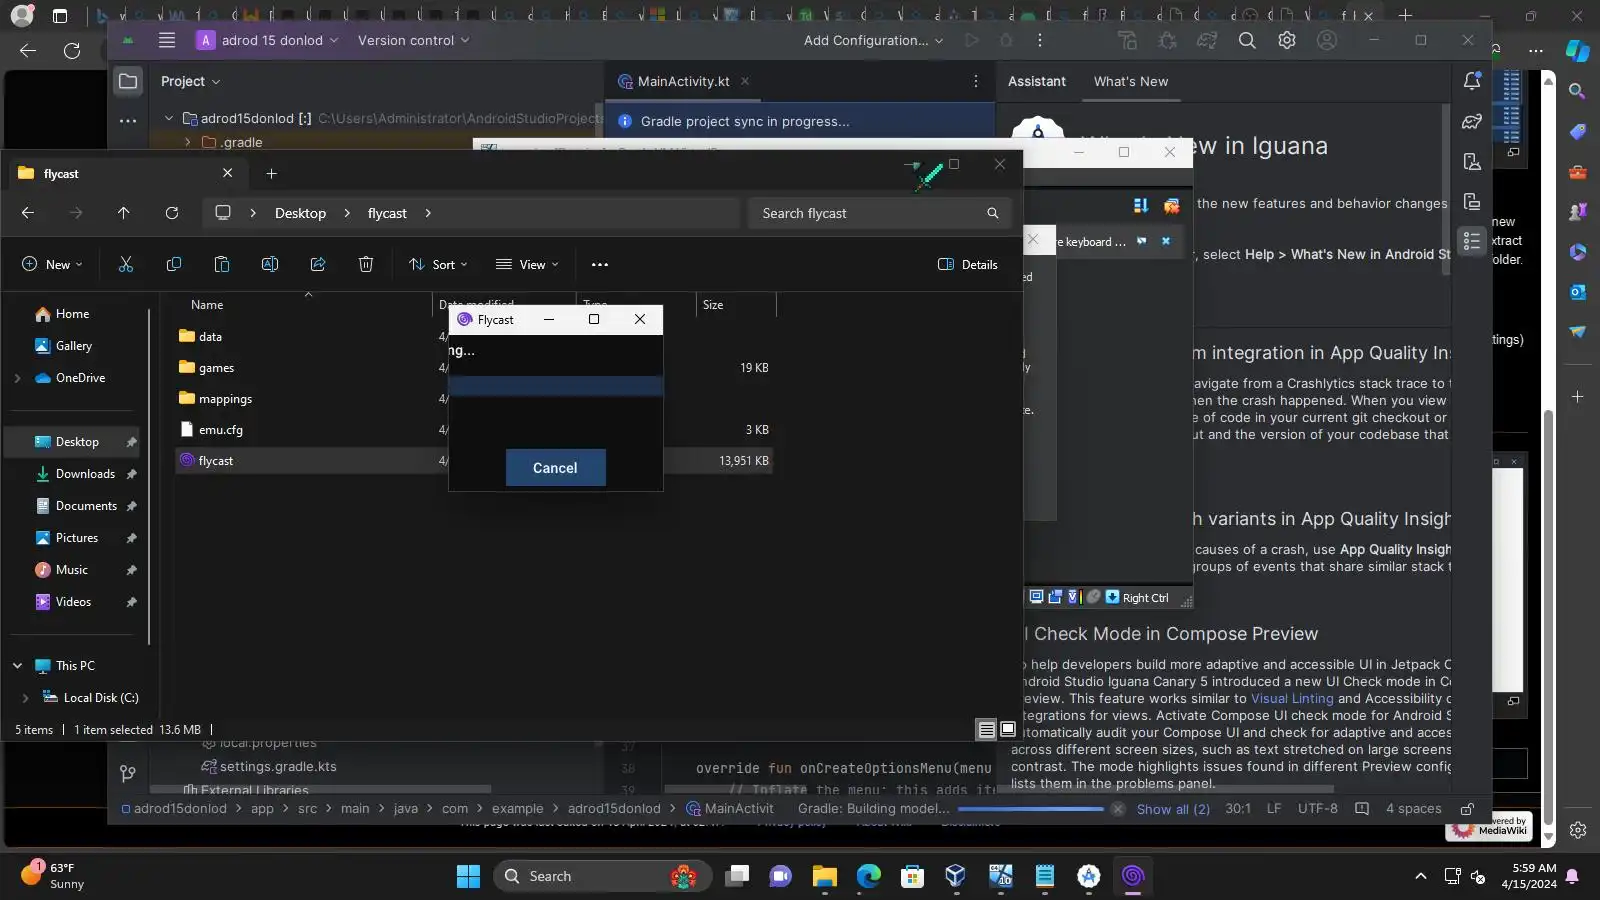Click the Windows taskbar Search box
The image size is (1600, 900).
point(603,876)
